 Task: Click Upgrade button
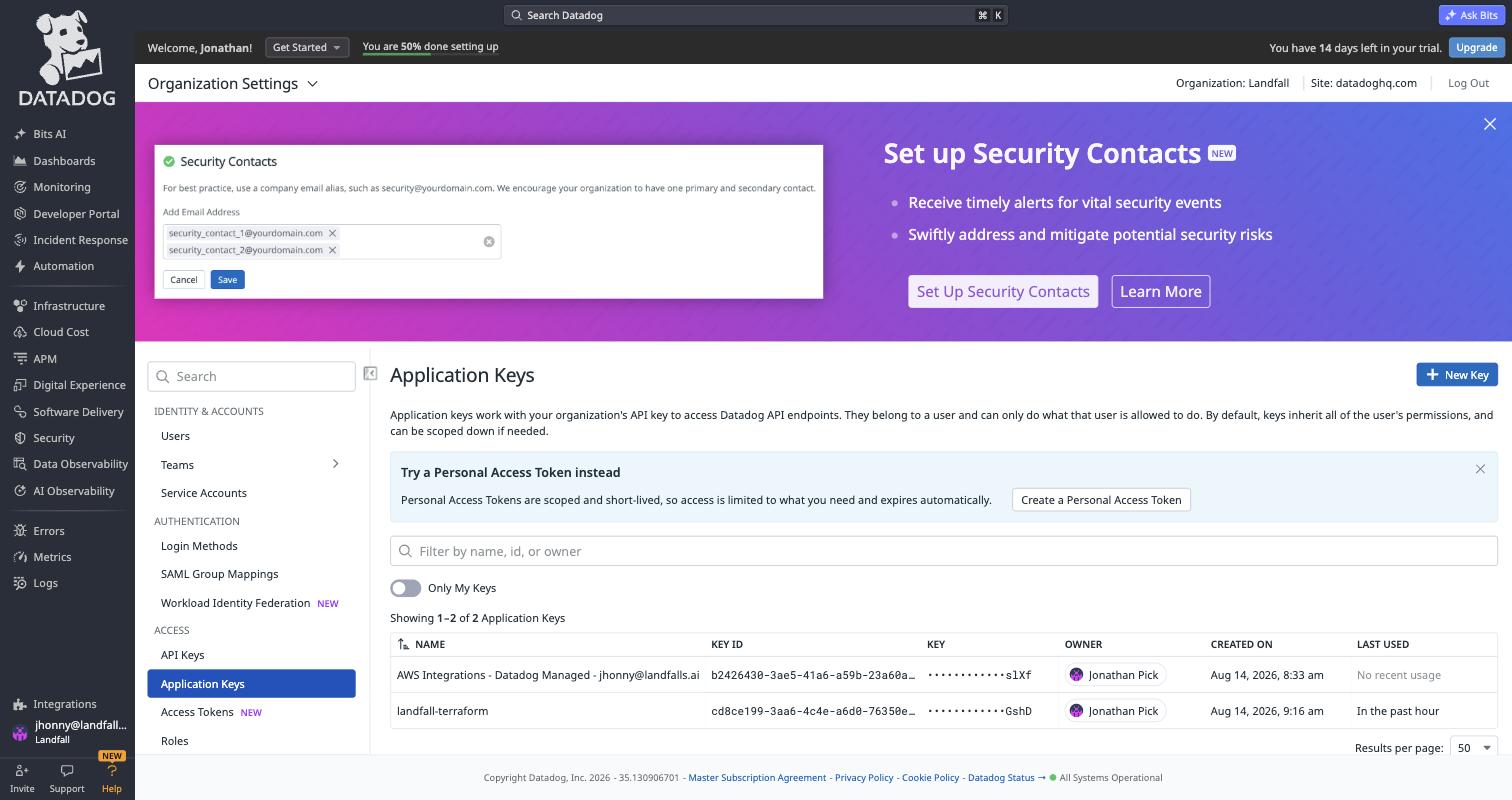pyautogui.click(x=1477, y=47)
